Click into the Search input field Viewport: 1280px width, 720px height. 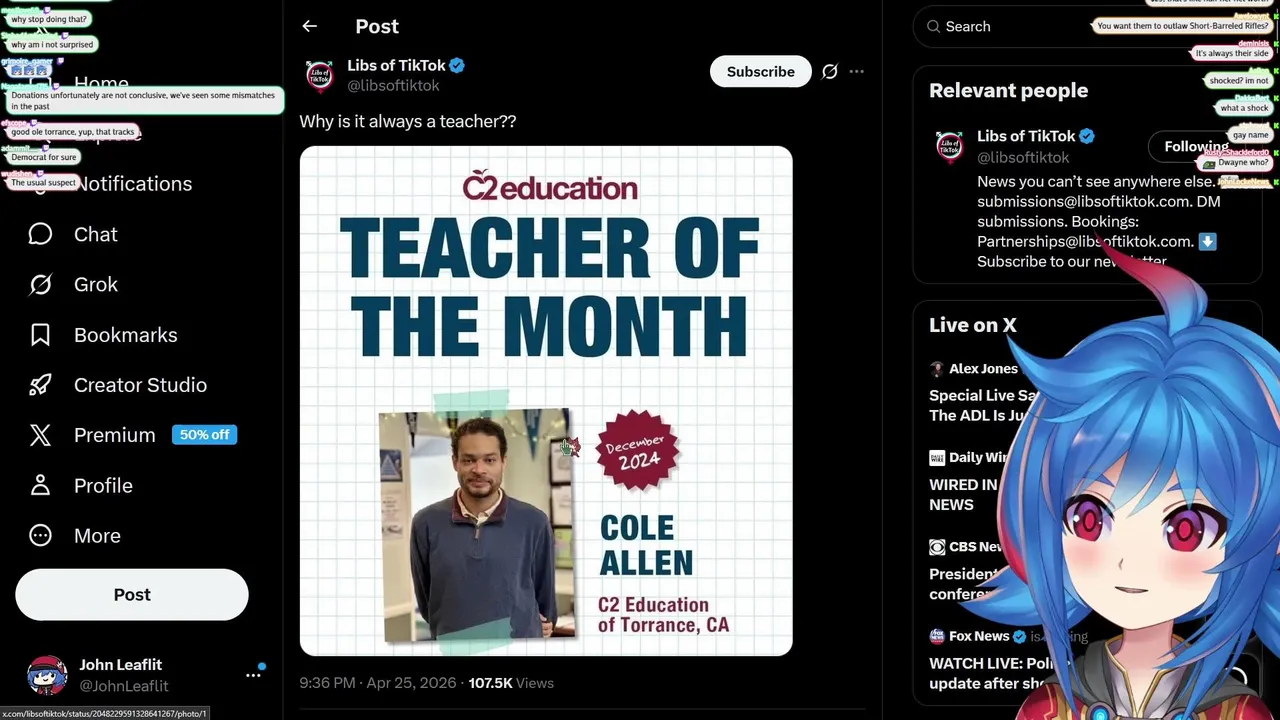tap(1010, 27)
